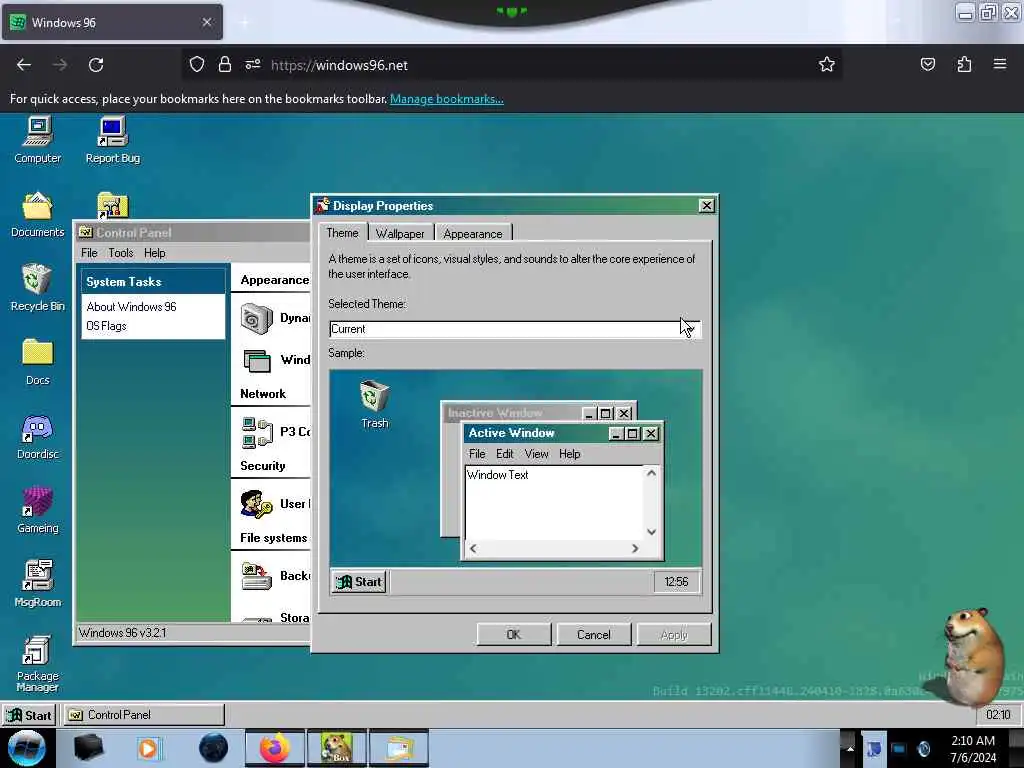
Task: Open the P3 network icon in Control Panel
Action: coord(257,432)
